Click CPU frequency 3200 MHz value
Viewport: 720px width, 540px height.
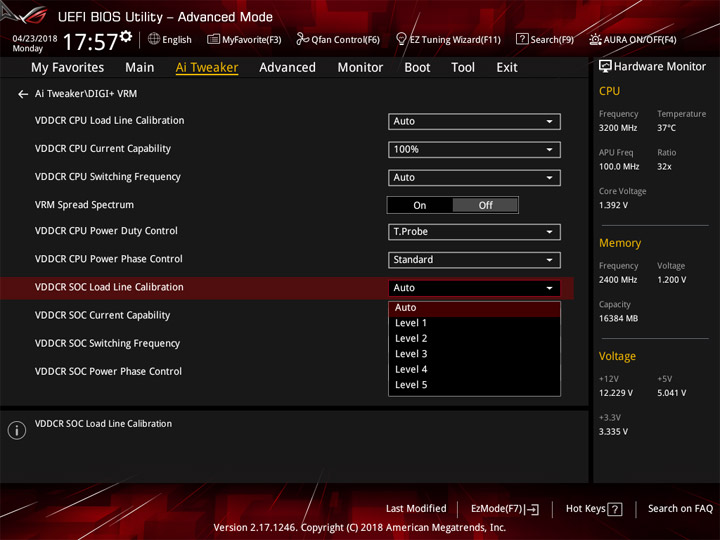click(618, 128)
